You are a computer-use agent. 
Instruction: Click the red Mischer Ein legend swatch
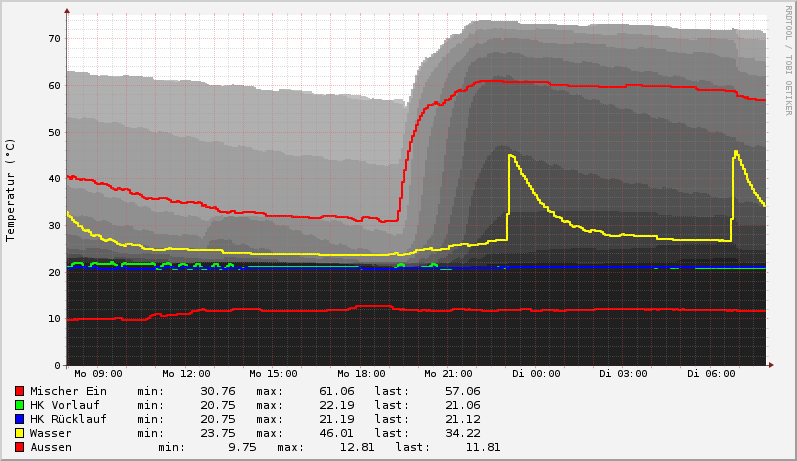tap(19, 391)
